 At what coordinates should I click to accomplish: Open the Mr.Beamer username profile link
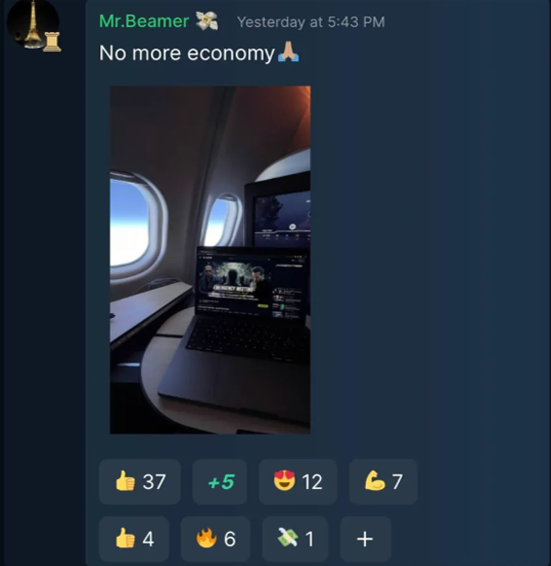(x=144, y=21)
